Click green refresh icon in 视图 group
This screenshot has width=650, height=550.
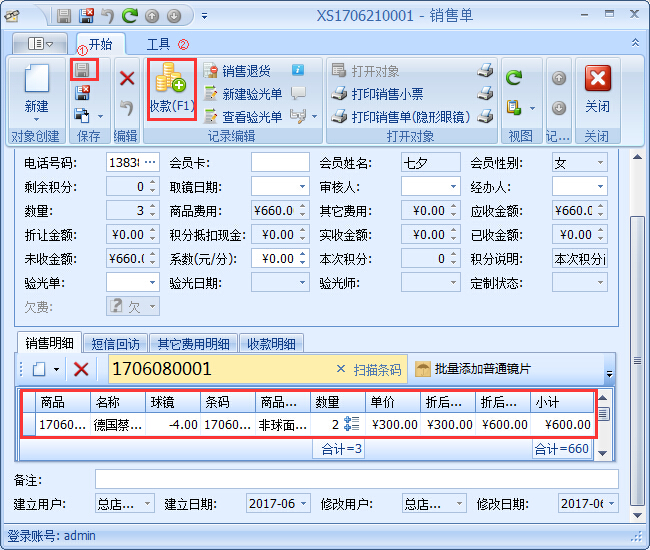[514, 78]
